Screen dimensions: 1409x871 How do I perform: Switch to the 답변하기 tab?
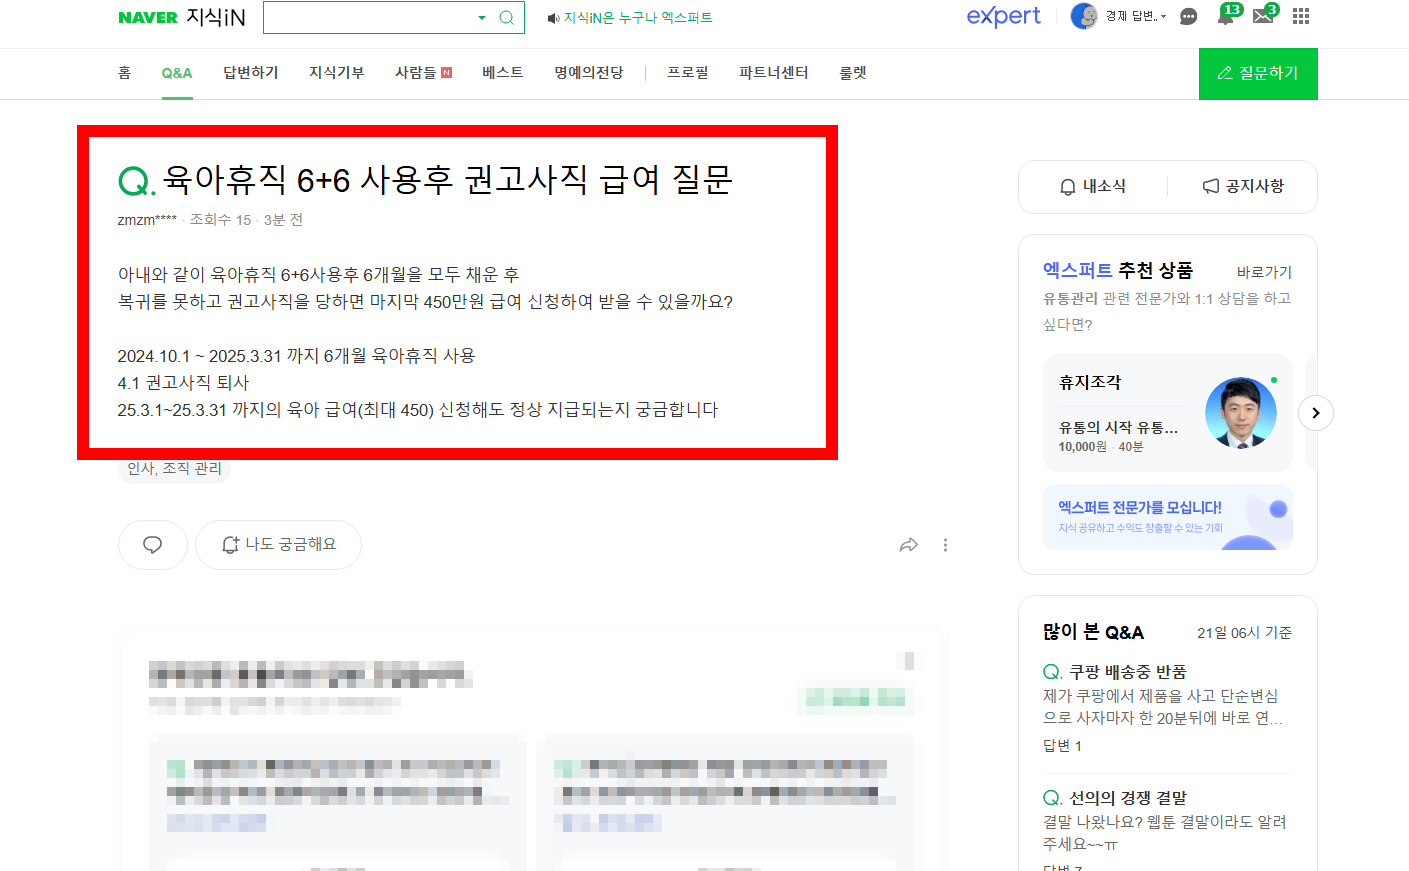(251, 73)
